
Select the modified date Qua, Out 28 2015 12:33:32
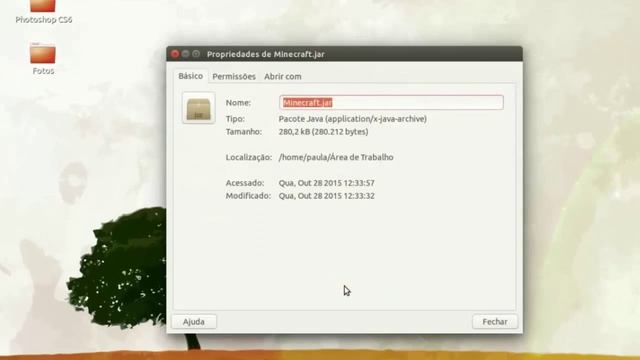click(327, 196)
